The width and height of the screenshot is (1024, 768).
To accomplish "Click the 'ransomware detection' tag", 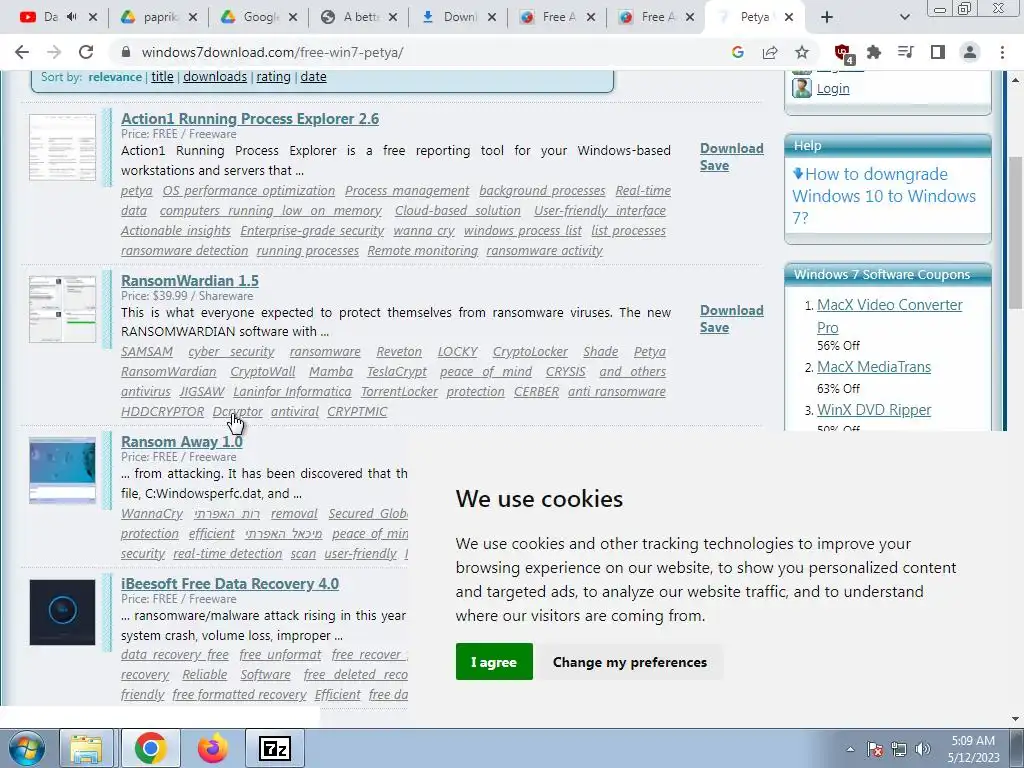I will (x=185, y=250).
